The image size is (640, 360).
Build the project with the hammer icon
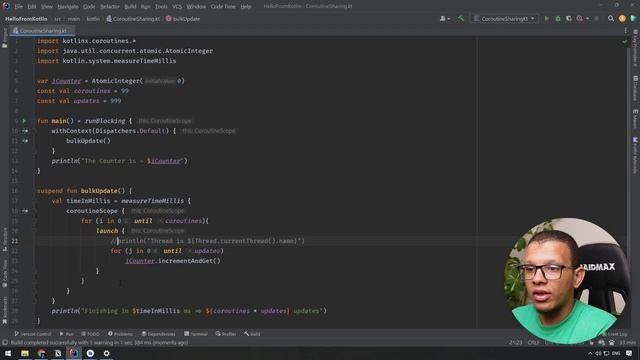click(x=461, y=19)
